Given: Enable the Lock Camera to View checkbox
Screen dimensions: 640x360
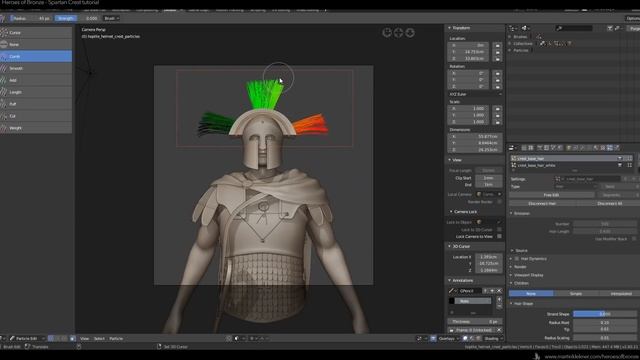Looking at the screenshot, I should click(x=499, y=236).
